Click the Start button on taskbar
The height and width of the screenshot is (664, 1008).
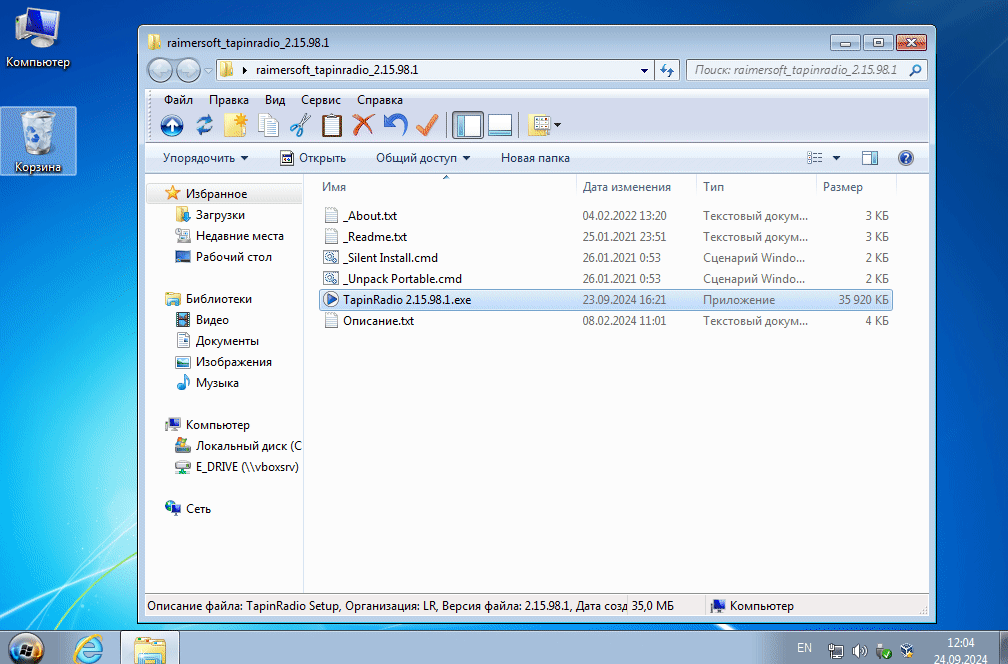point(24,649)
